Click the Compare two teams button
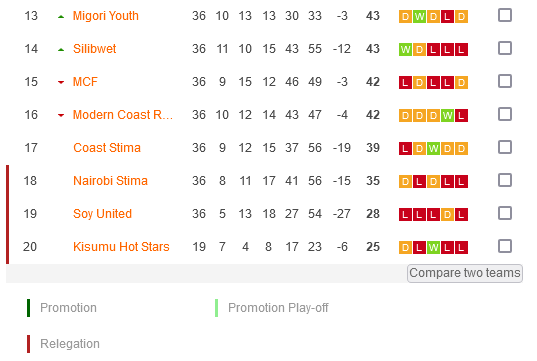Viewport: 537px width, 361px height. coord(465,273)
